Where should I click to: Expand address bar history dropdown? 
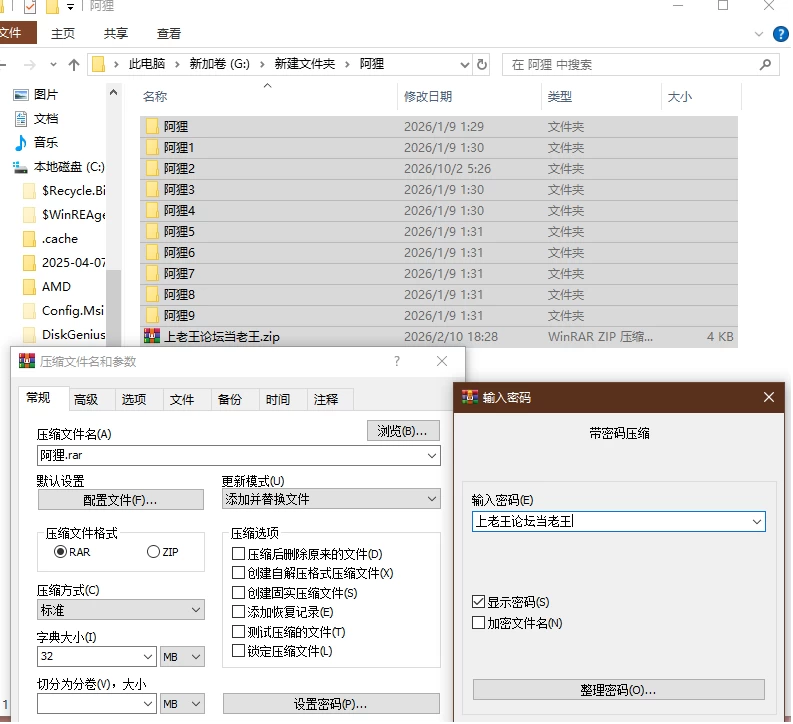coord(464,65)
